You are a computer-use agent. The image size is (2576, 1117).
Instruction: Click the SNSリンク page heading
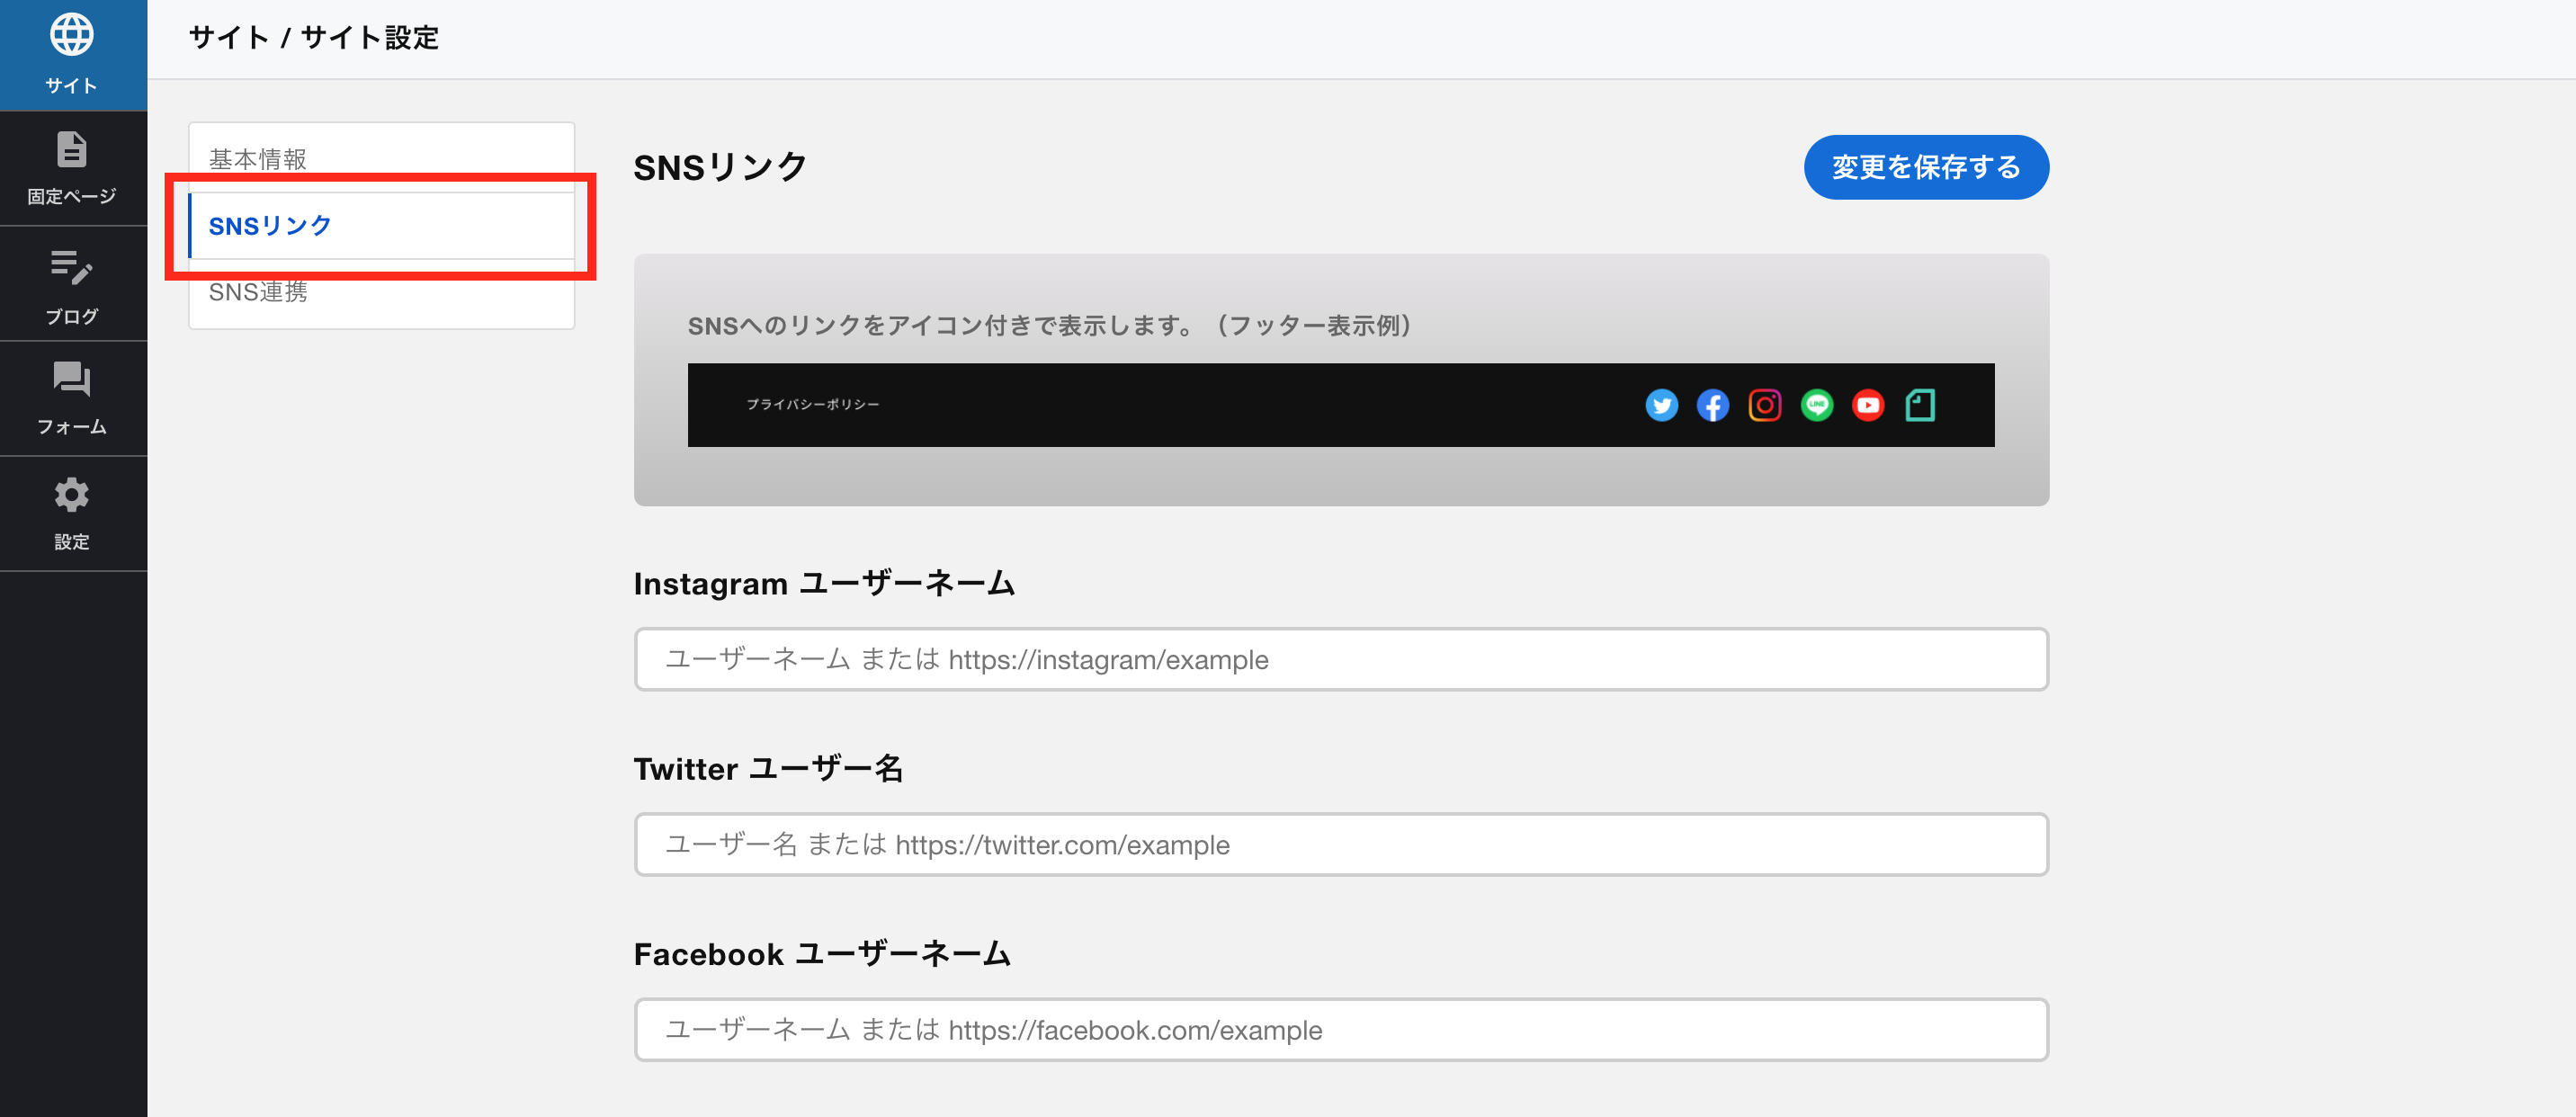(720, 167)
